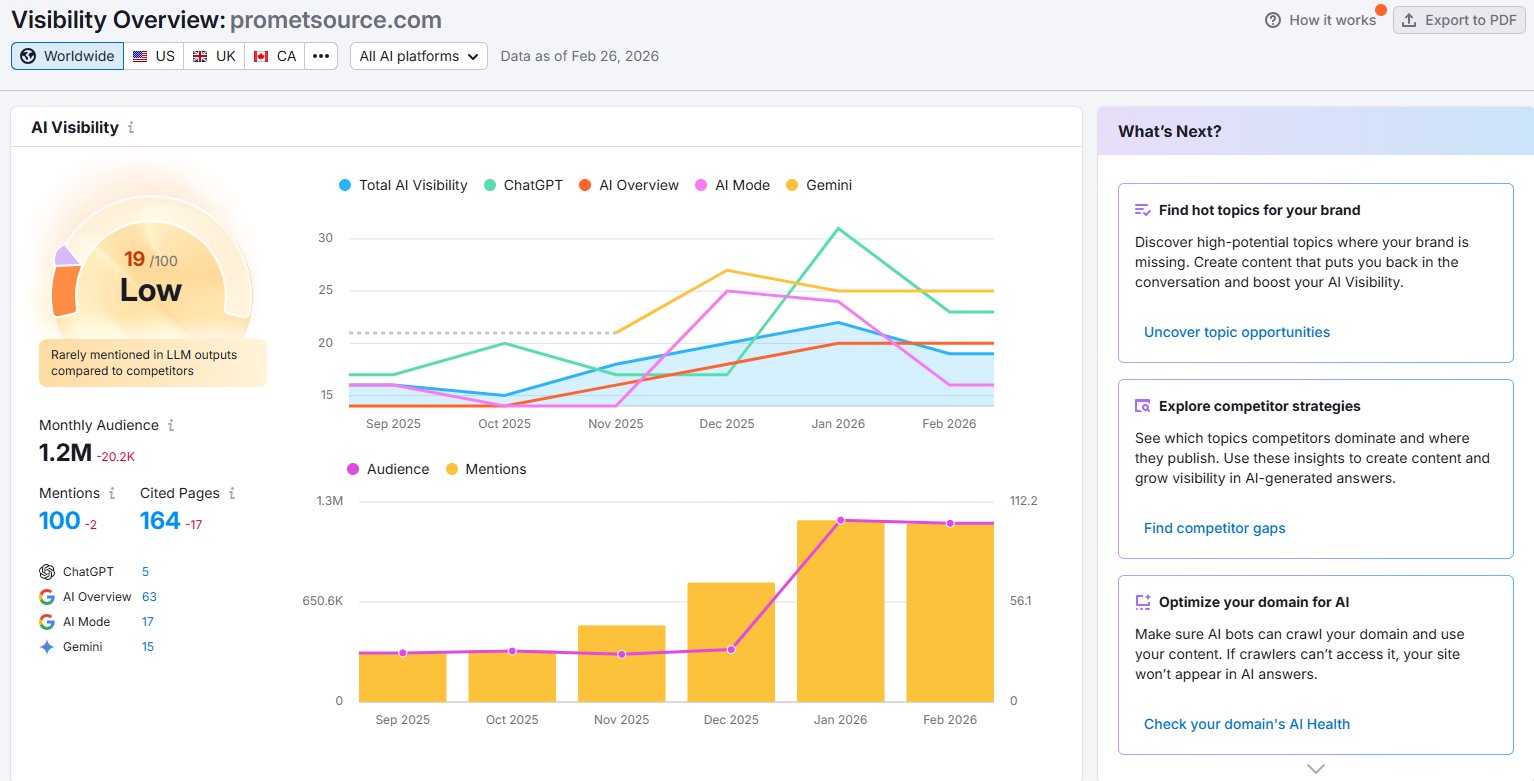Click the Nov 2025 mentions bar
The image size is (1534, 781).
(x=621, y=663)
